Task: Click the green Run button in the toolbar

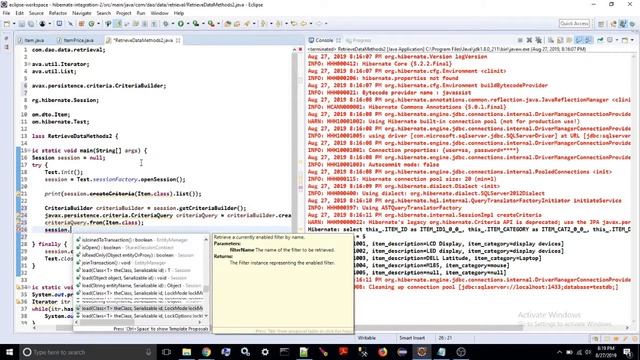Action: click(x=180, y=24)
